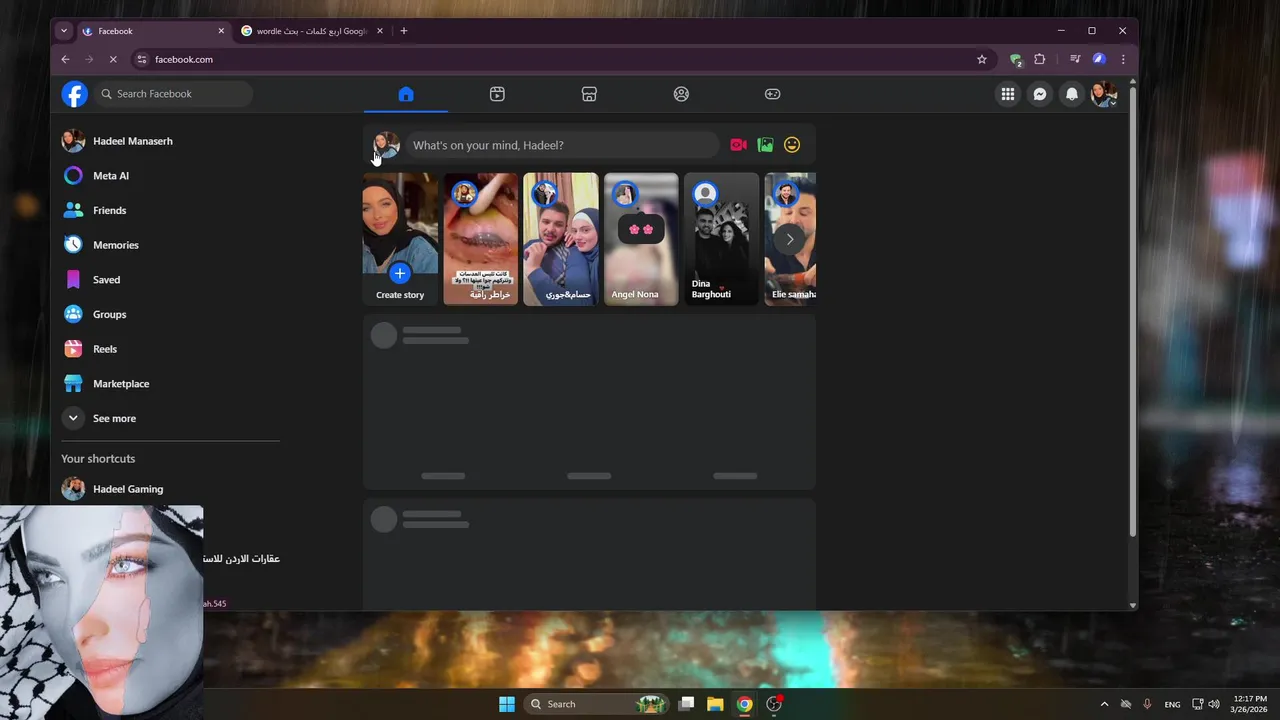Viewport: 1280px width, 720px height.
Task: Open File Explorer from the taskbar
Action: pos(715,704)
